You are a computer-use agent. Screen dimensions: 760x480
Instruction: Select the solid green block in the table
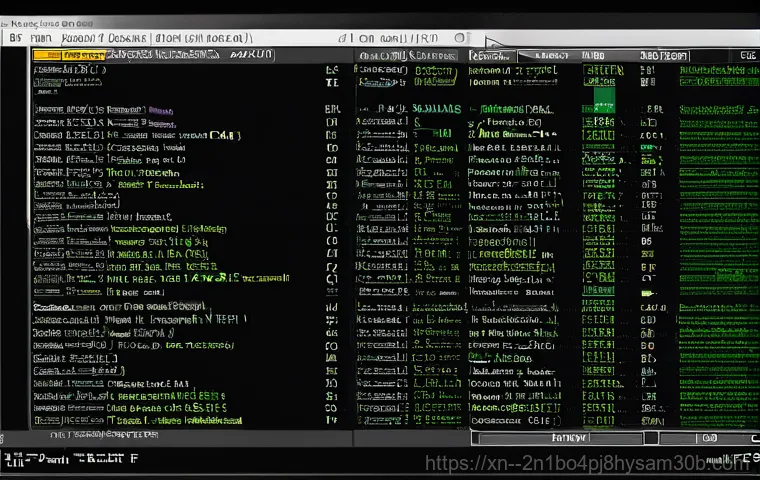pyautogui.click(x=604, y=97)
